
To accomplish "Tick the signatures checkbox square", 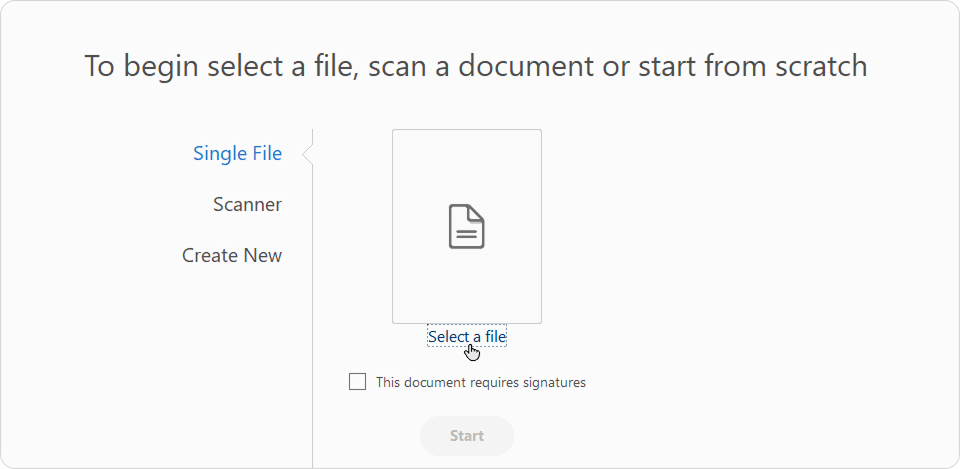I will pos(357,382).
